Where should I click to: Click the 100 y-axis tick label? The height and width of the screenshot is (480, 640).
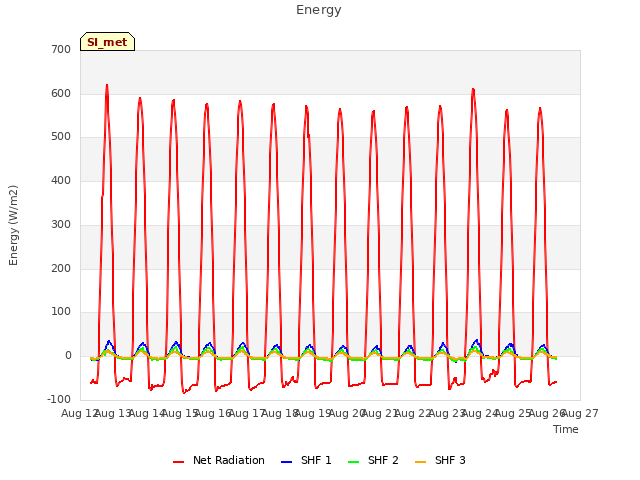(61, 312)
